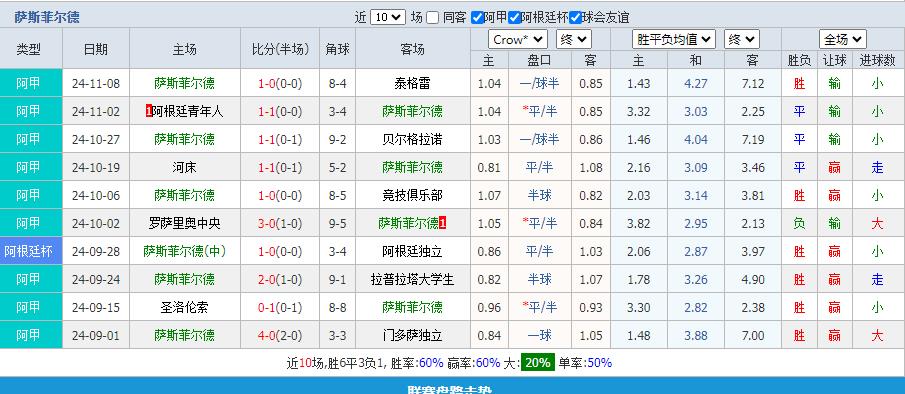905x394 pixels.
Task: Open the 罗萨里奥中央 home team link
Action: pos(184,223)
